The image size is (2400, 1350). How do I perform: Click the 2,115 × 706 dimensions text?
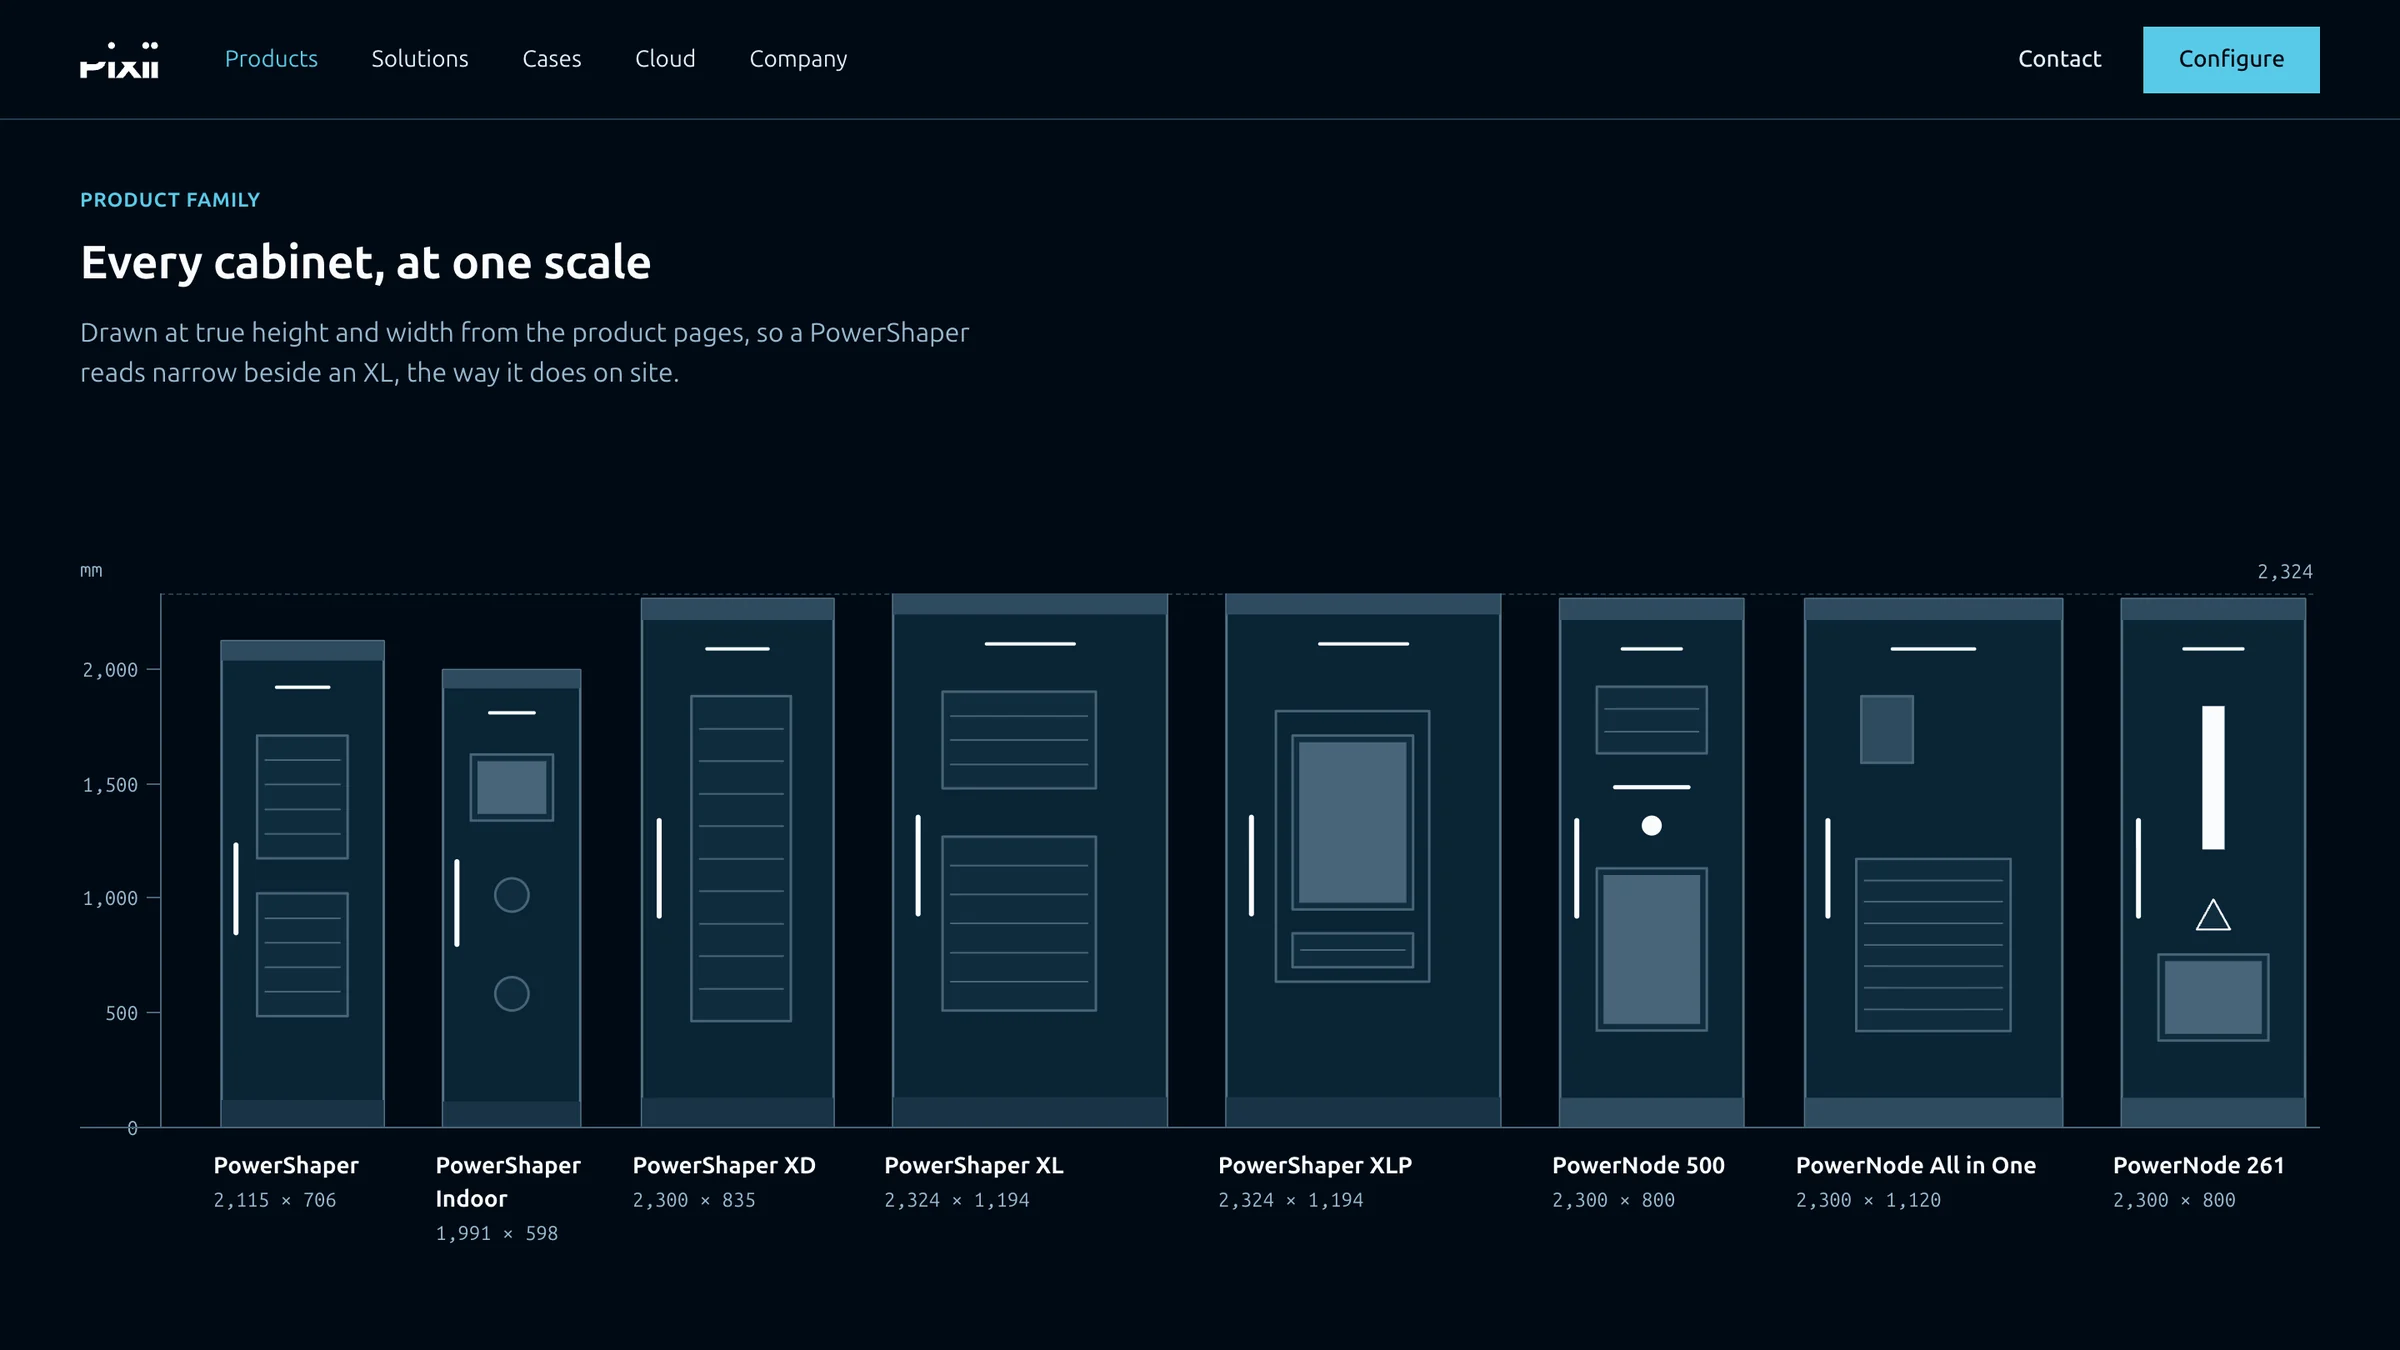[275, 1200]
